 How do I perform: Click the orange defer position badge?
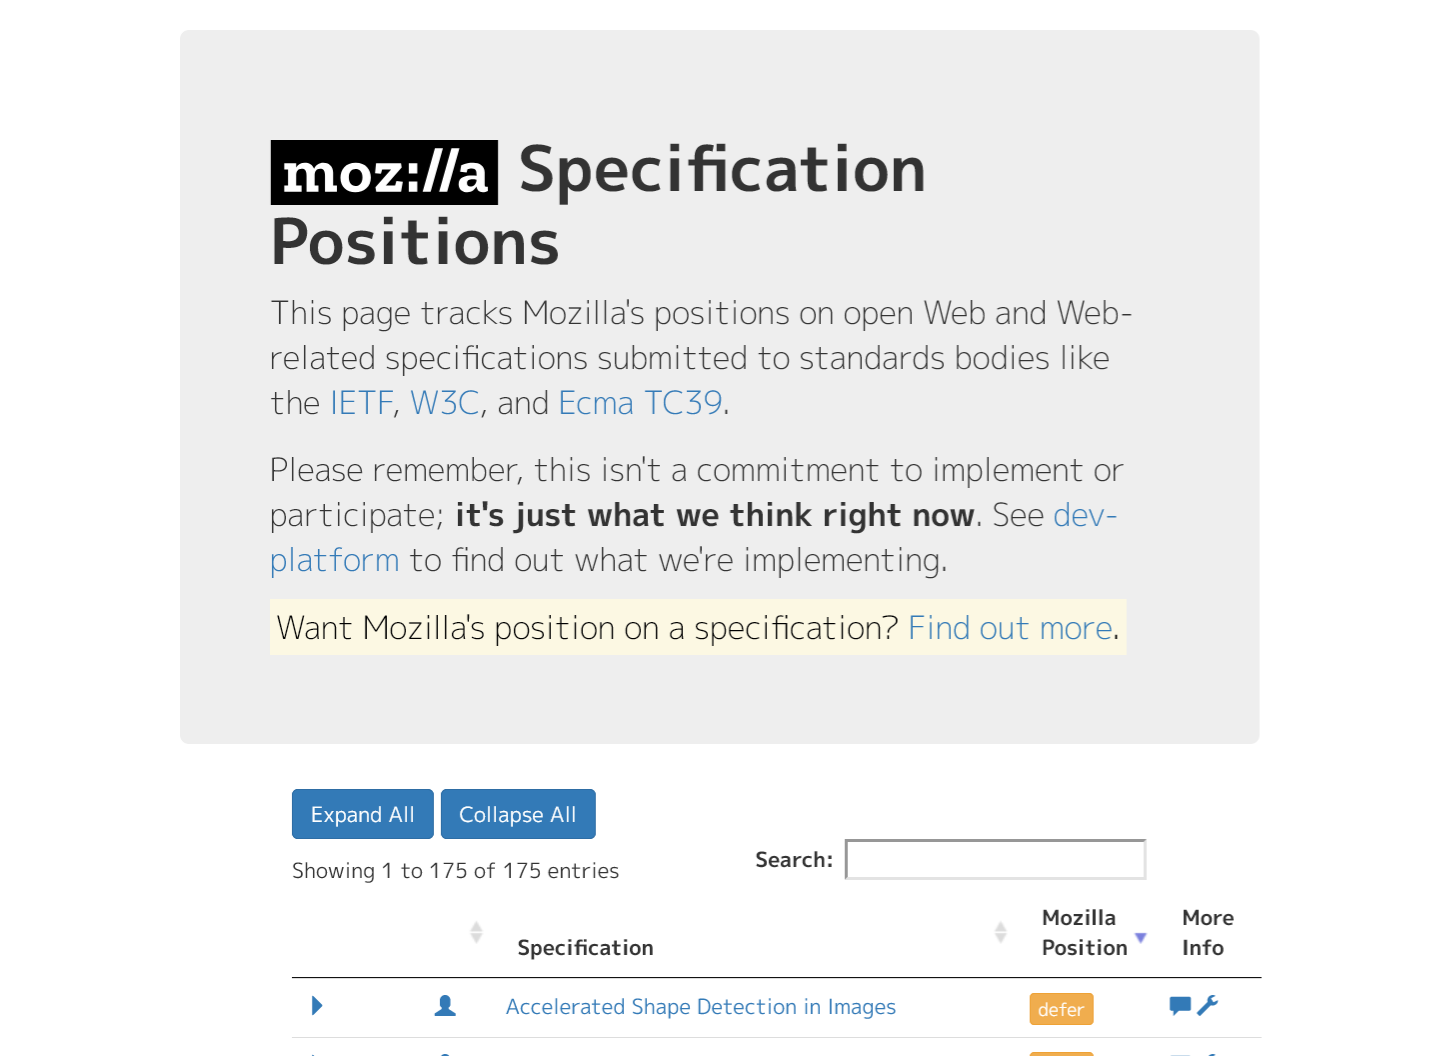point(1061,1009)
